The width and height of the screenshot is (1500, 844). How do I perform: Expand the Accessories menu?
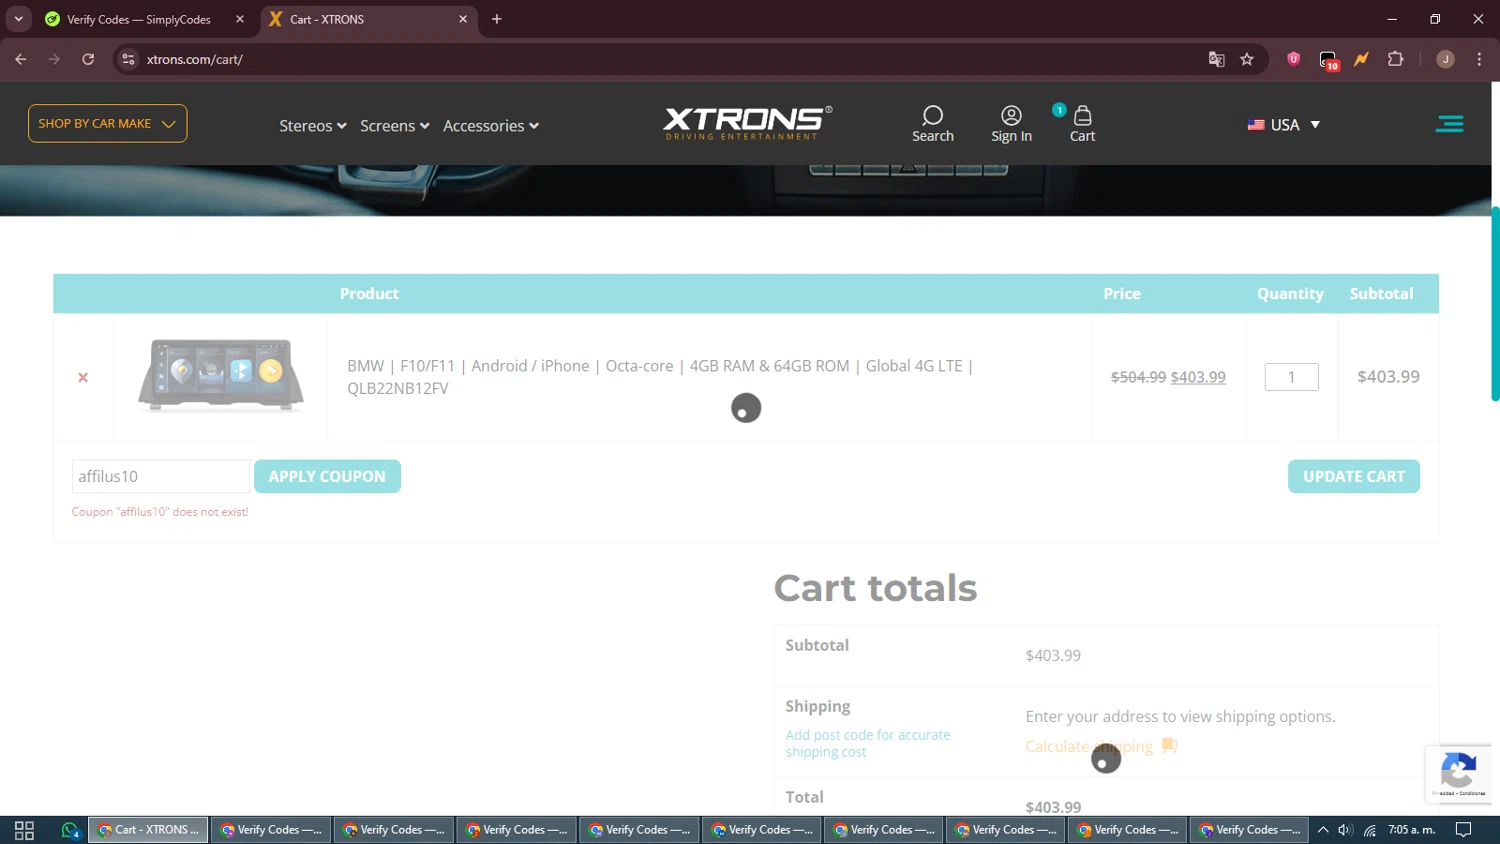(x=491, y=126)
